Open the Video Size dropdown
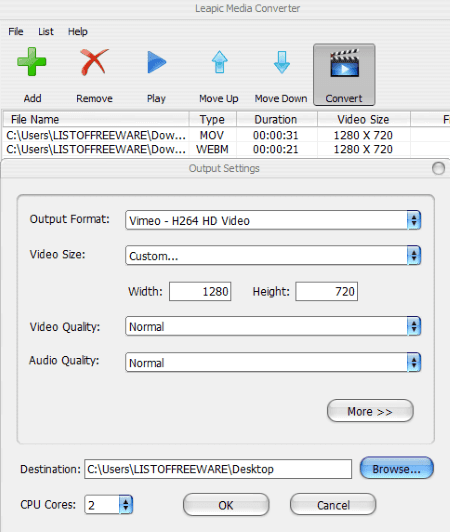This screenshot has height=532, width=450. [x=273, y=255]
